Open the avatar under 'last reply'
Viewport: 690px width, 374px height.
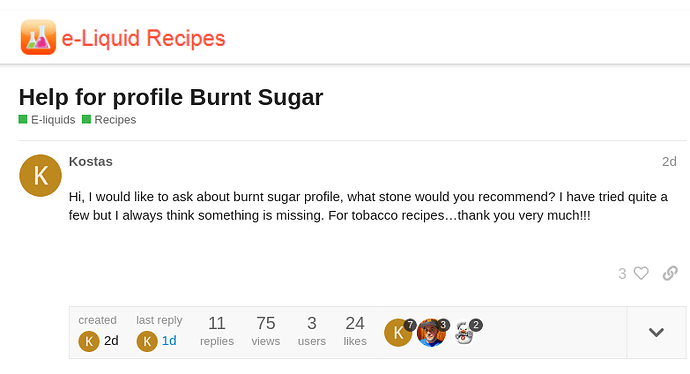[x=147, y=341]
